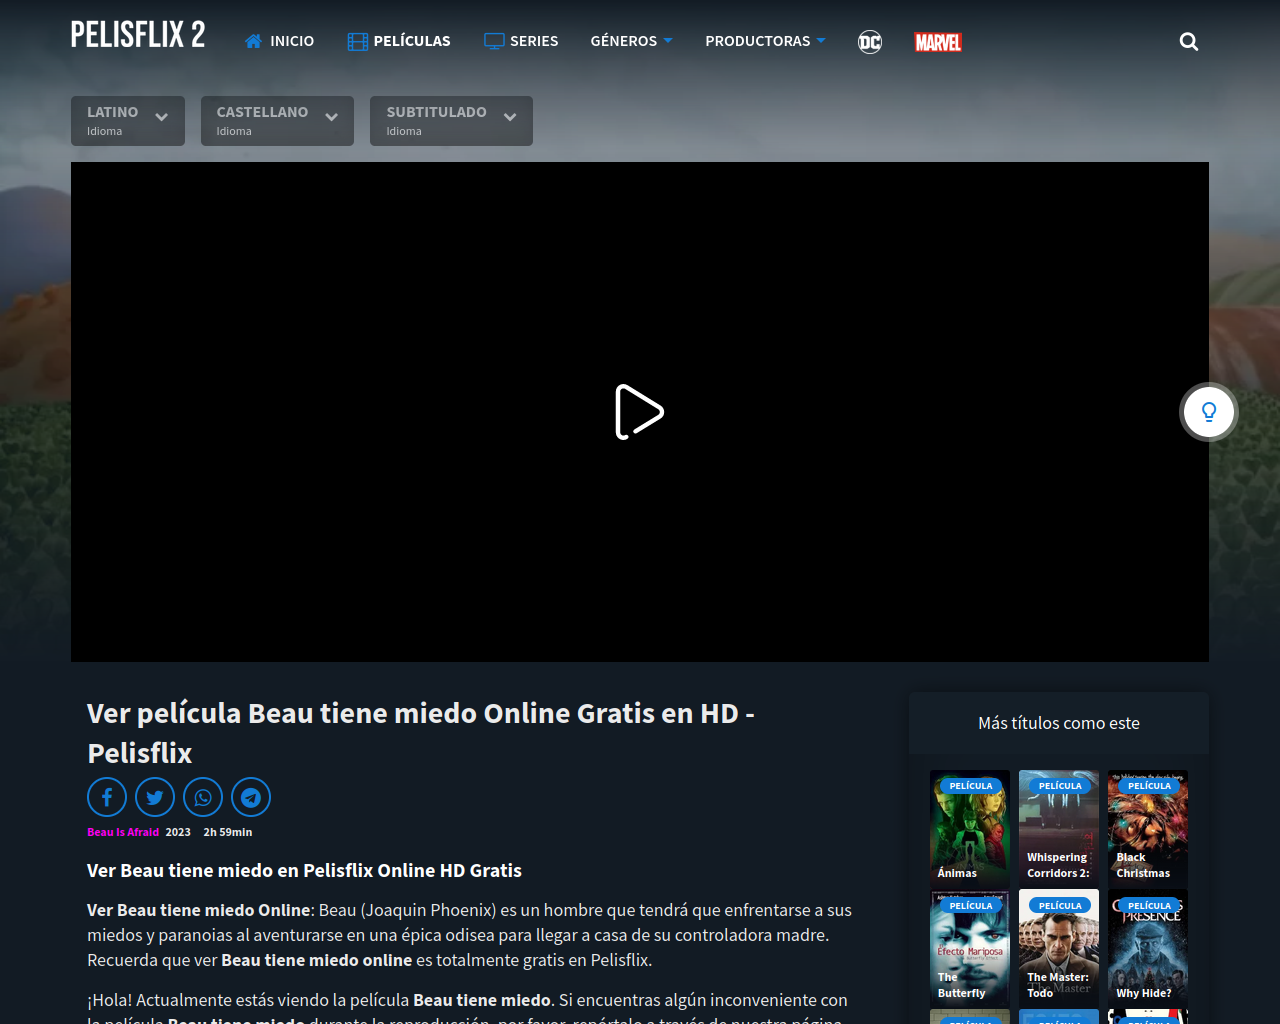Expand the PRODUCTORAS dropdown menu
Viewport: 1280px width, 1024px height.
coord(765,41)
